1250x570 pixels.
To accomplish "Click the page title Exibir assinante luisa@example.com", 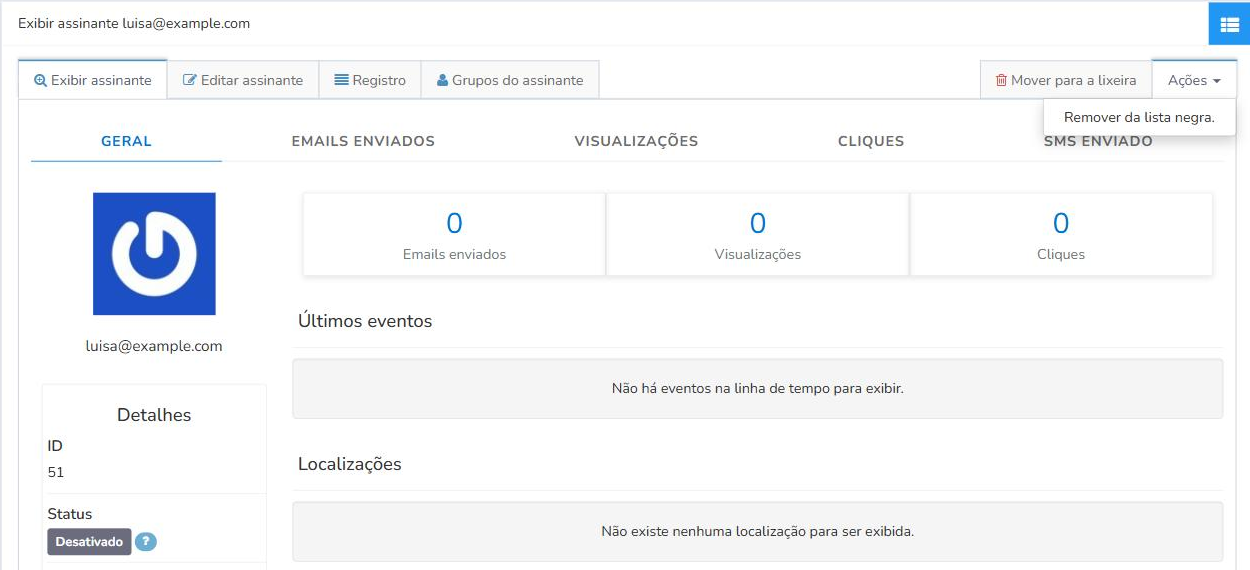I will coord(134,23).
